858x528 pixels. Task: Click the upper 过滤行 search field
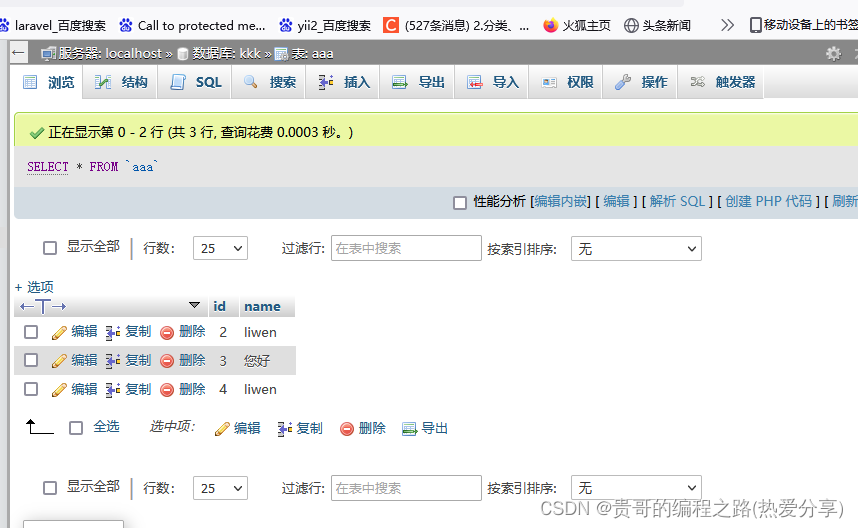coord(406,248)
